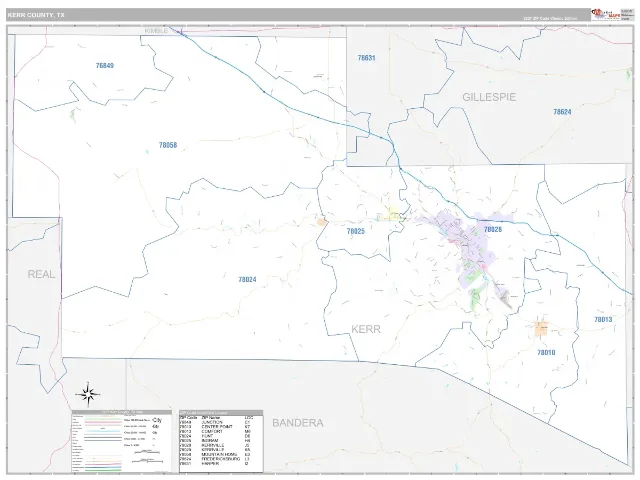Select ZIP code label 78028
Image resolution: width=640 pixels, height=480 pixels.
(493, 229)
